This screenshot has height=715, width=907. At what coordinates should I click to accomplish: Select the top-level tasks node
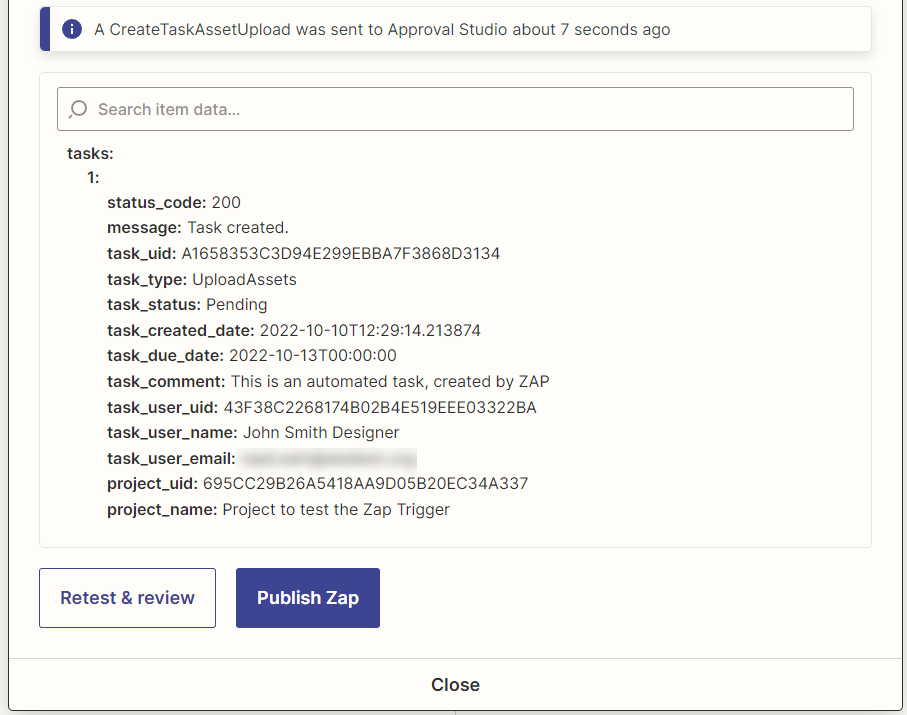pos(91,153)
